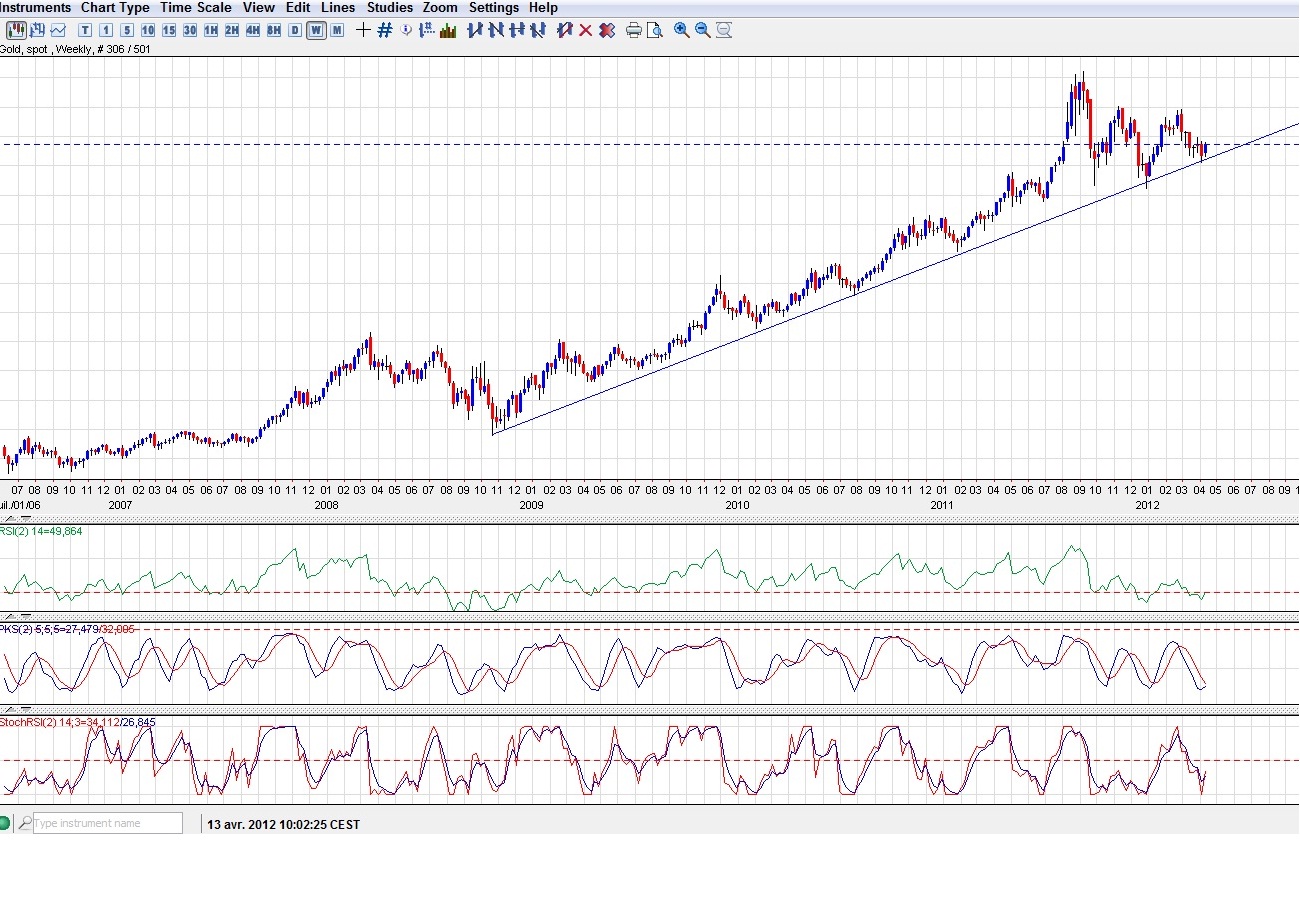Open the Studies menu
The height and width of the screenshot is (900, 1300).
click(x=389, y=8)
